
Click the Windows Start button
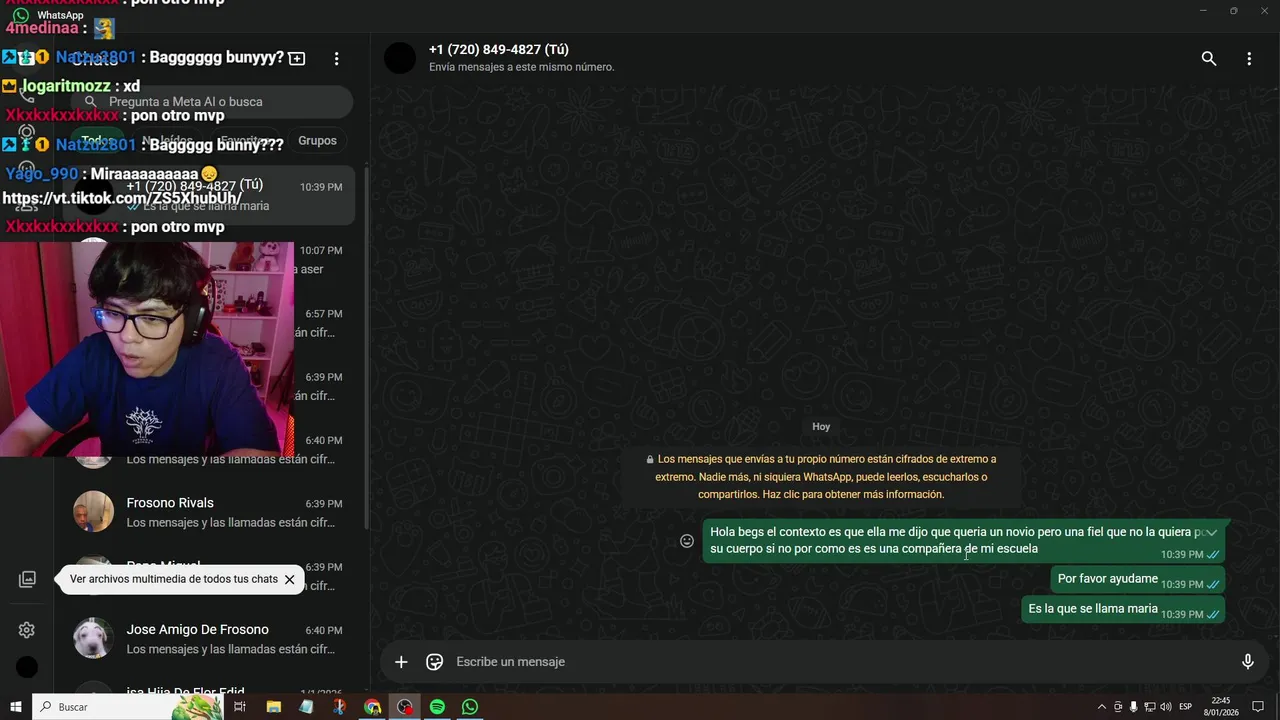click(16, 707)
